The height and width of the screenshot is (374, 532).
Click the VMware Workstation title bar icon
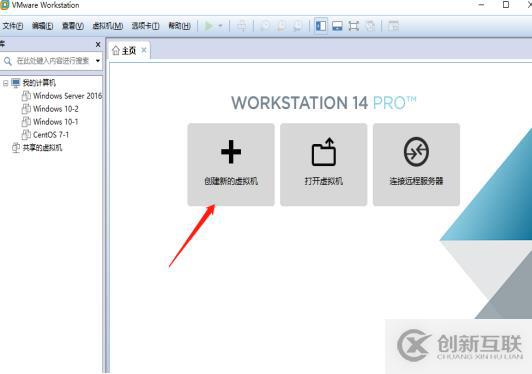pos(4,5)
